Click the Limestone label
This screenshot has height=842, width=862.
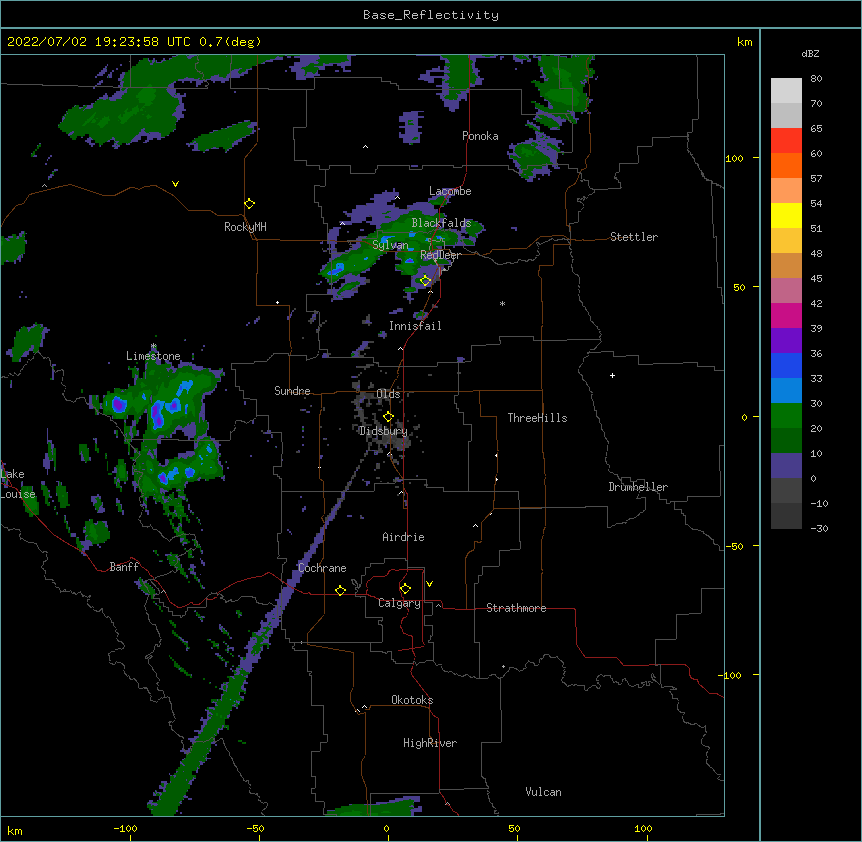coord(153,356)
